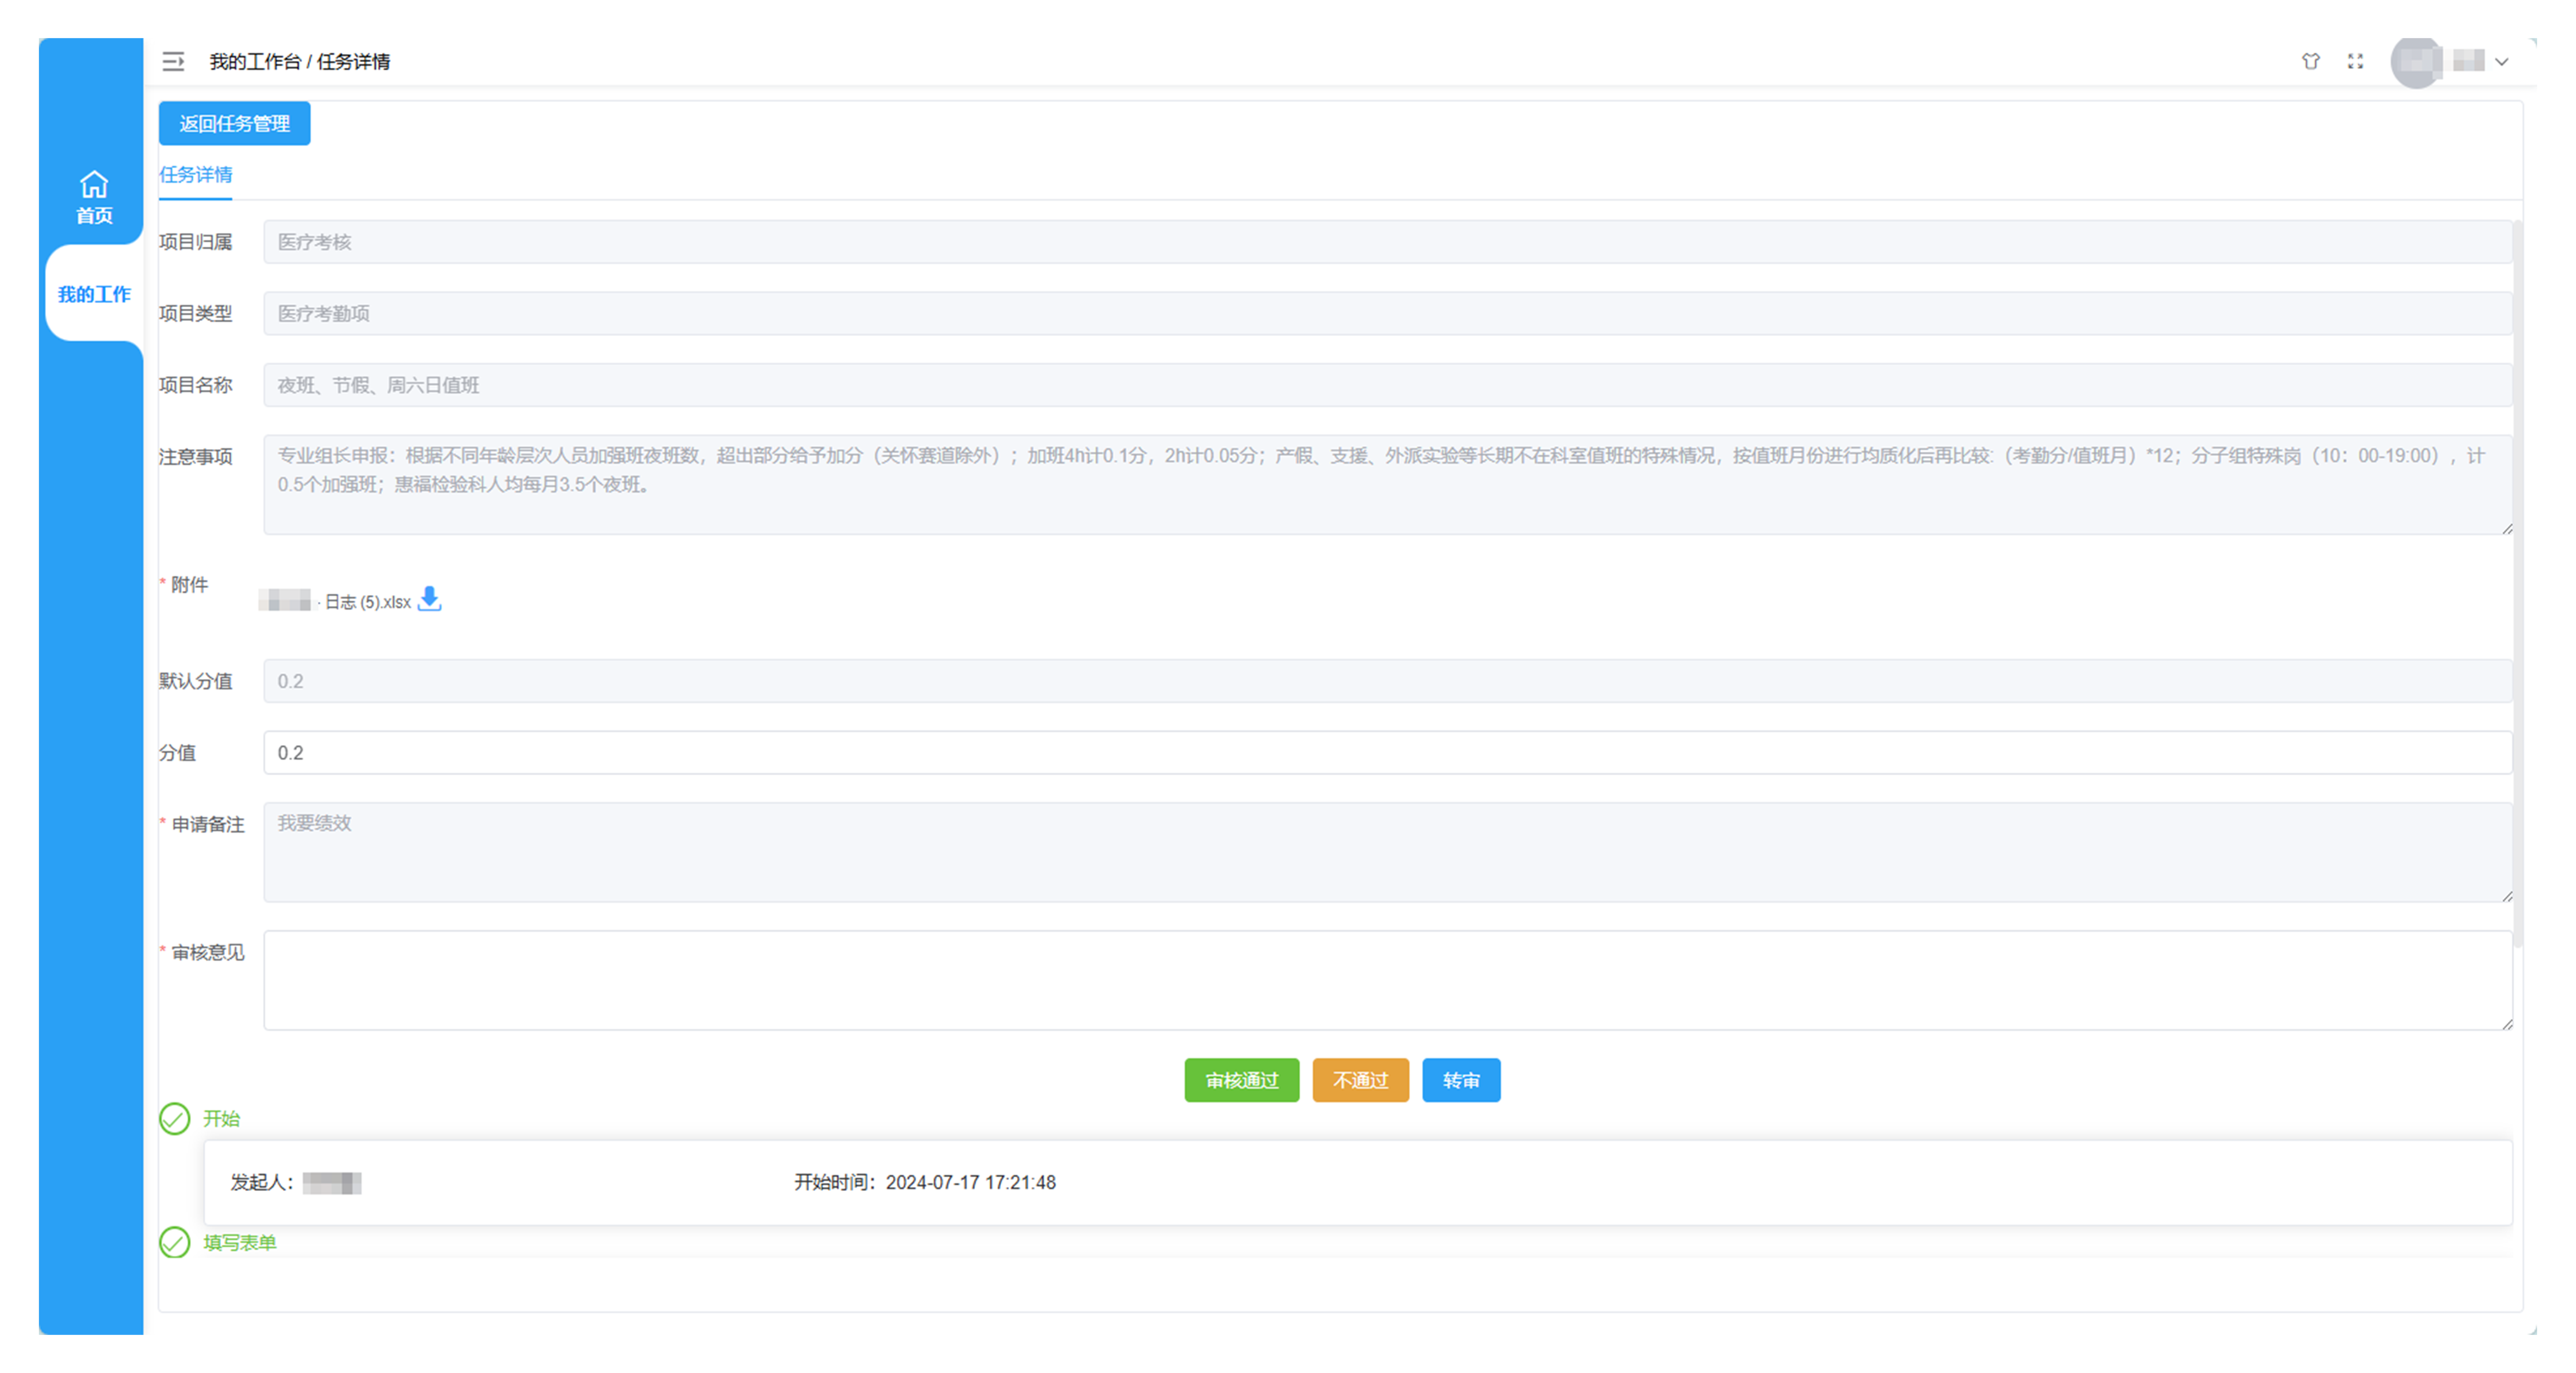
Task: Go to 首页 home in the sidebar
Action: 94,197
